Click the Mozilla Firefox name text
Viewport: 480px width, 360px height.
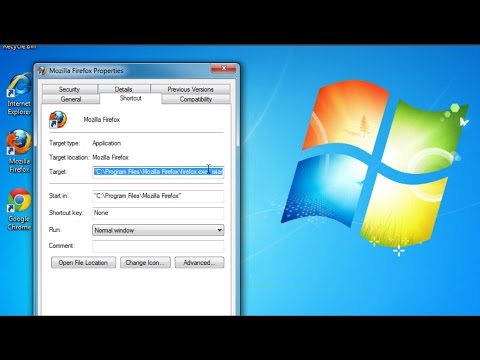[x=102, y=120]
